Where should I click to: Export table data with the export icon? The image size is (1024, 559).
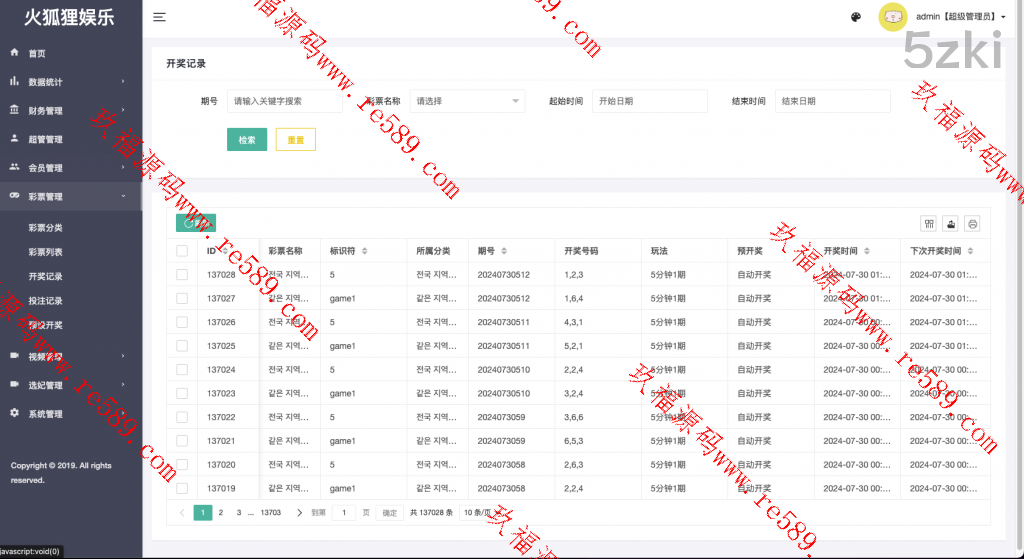tap(951, 224)
